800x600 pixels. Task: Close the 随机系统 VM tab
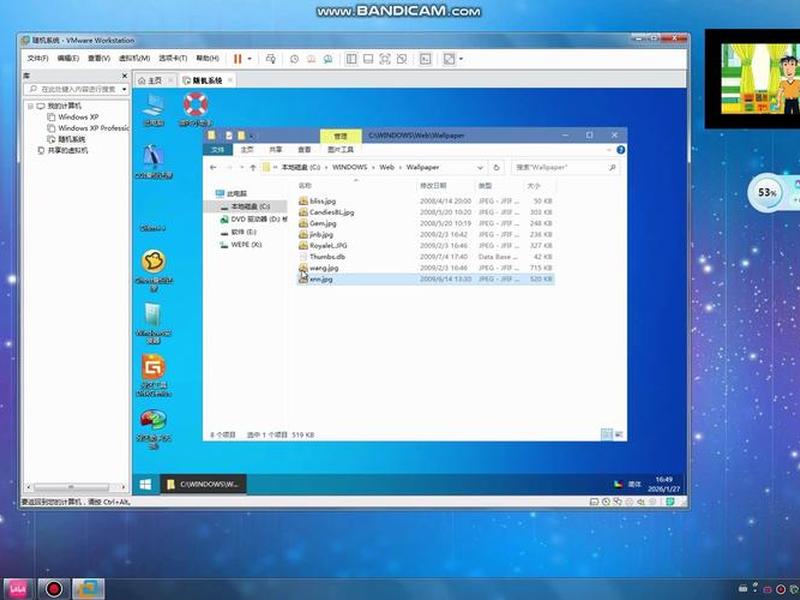(x=230, y=80)
